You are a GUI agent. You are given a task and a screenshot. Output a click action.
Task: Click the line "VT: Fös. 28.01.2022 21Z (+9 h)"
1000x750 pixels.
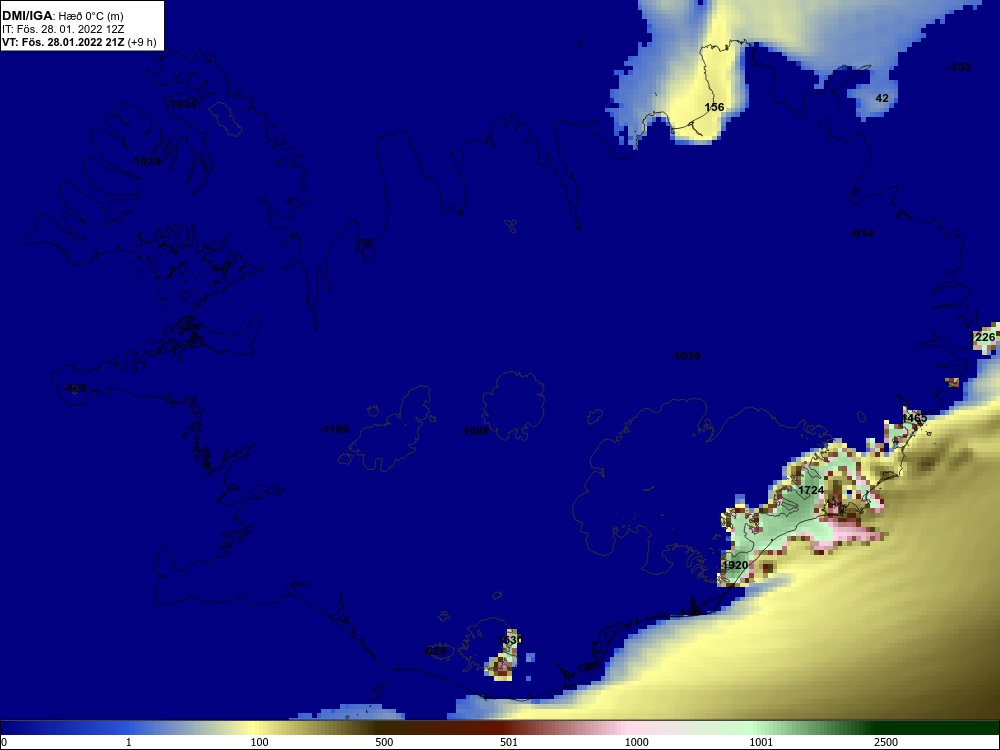point(79,43)
